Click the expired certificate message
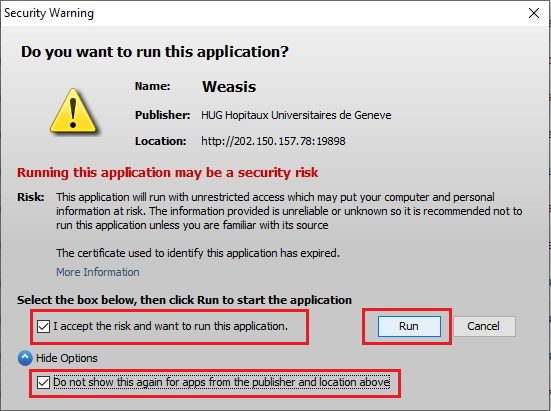The width and height of the screenshot is (551, 411). coord(198,253)
